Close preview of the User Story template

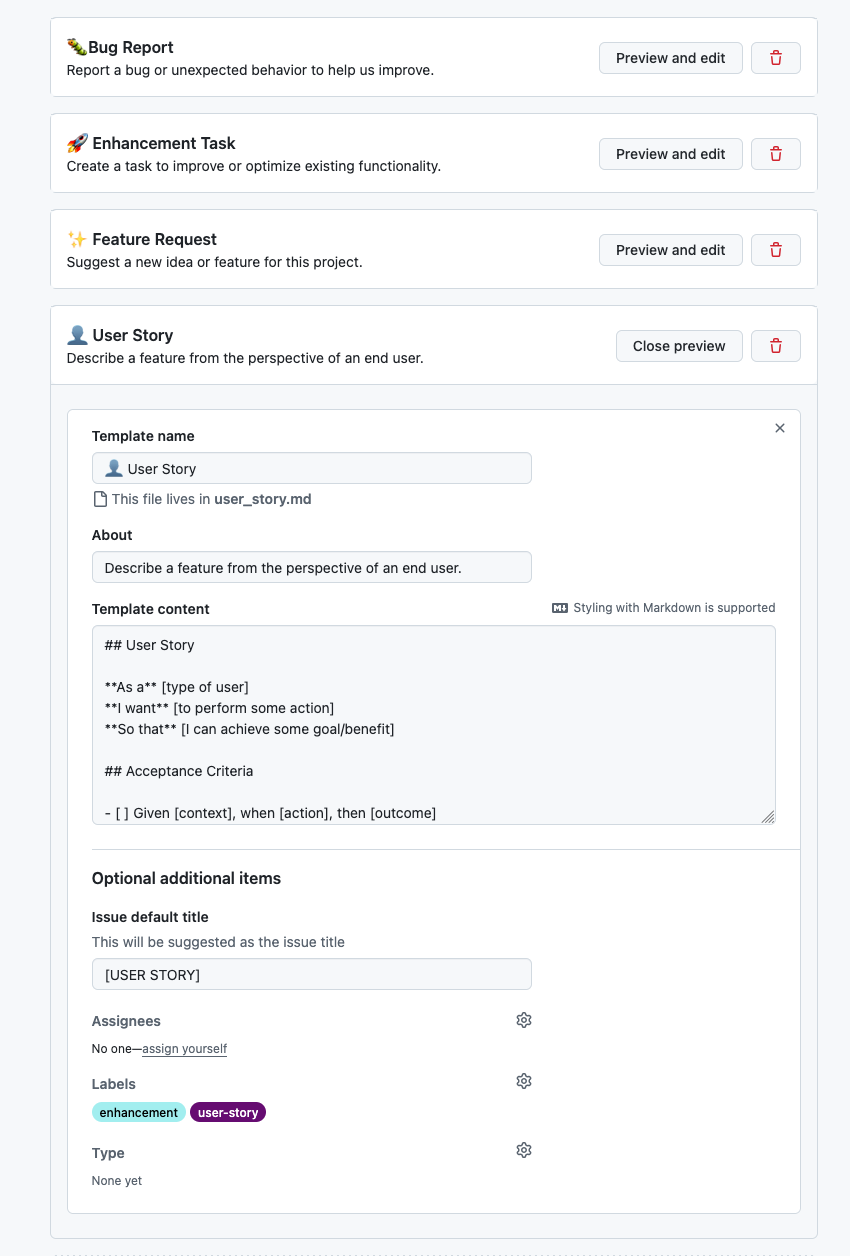tap(679, 346)
